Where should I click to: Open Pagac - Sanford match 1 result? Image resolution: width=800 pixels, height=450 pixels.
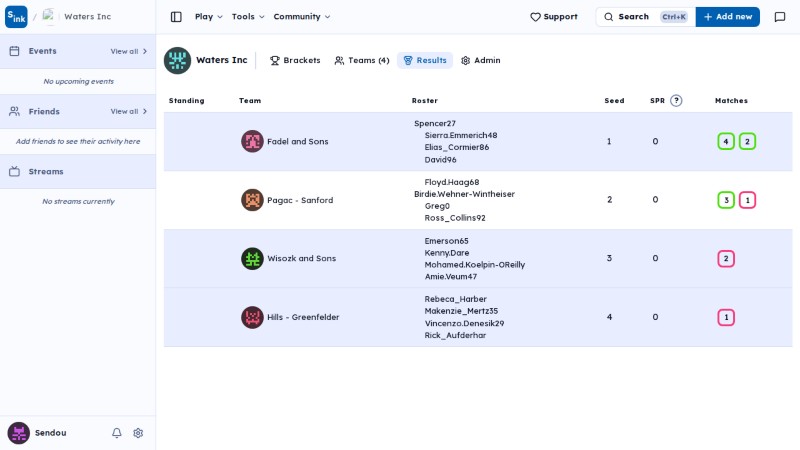(x=747, y=200)
